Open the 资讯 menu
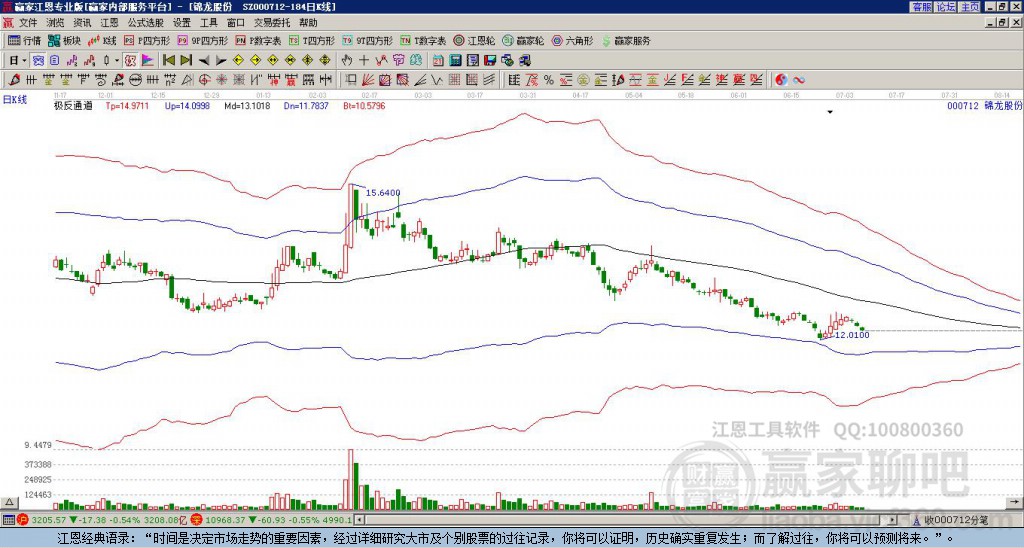This screenshot has width=1024, height=548. [x=82, y=23]
